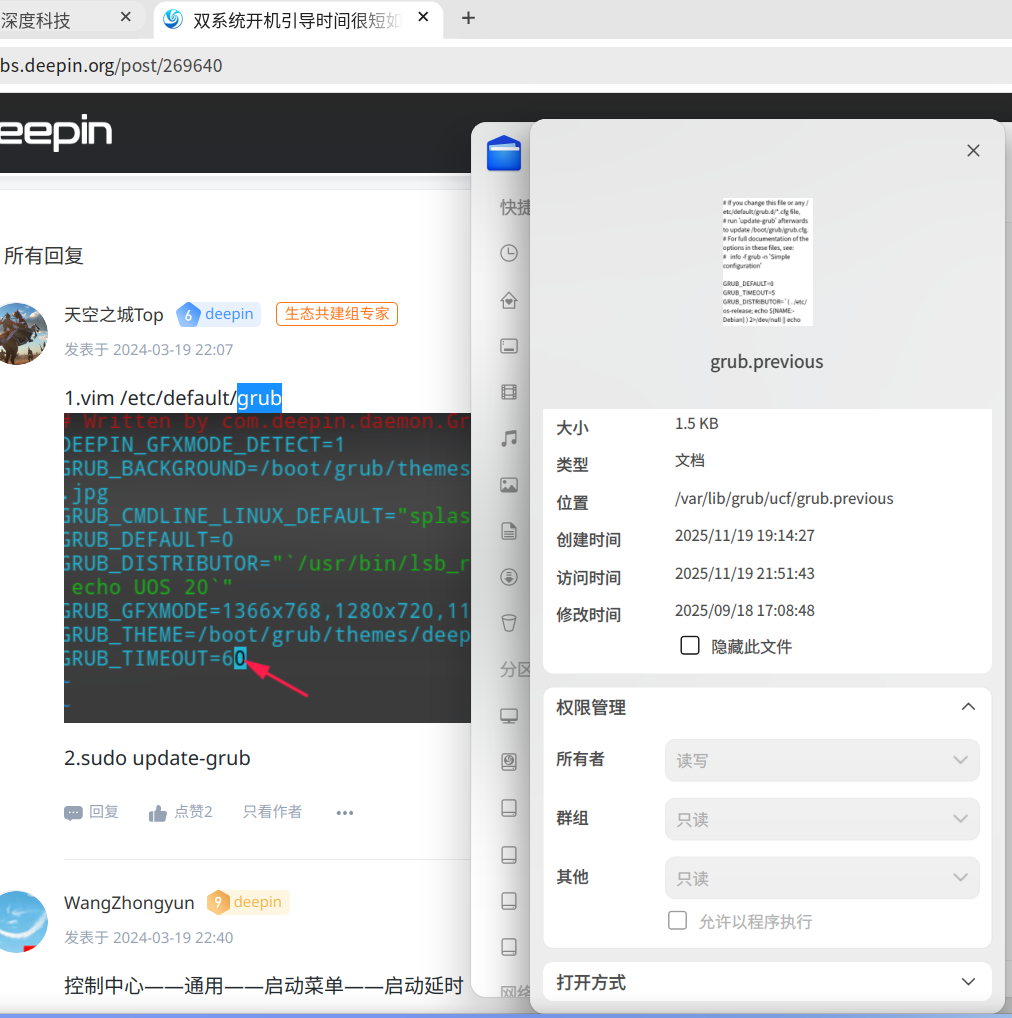
Task: Select the 双系统开机引导时间很短 browser tab
Action: (x=297, y=19)
